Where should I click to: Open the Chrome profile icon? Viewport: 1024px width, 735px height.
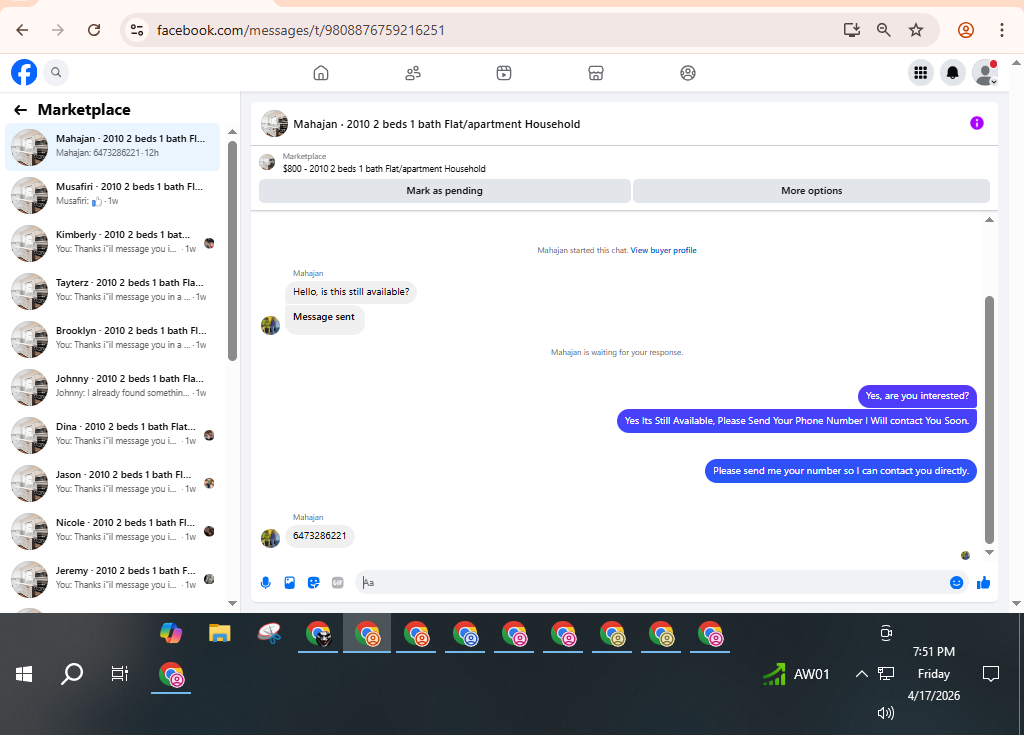(x=966, y=30)
